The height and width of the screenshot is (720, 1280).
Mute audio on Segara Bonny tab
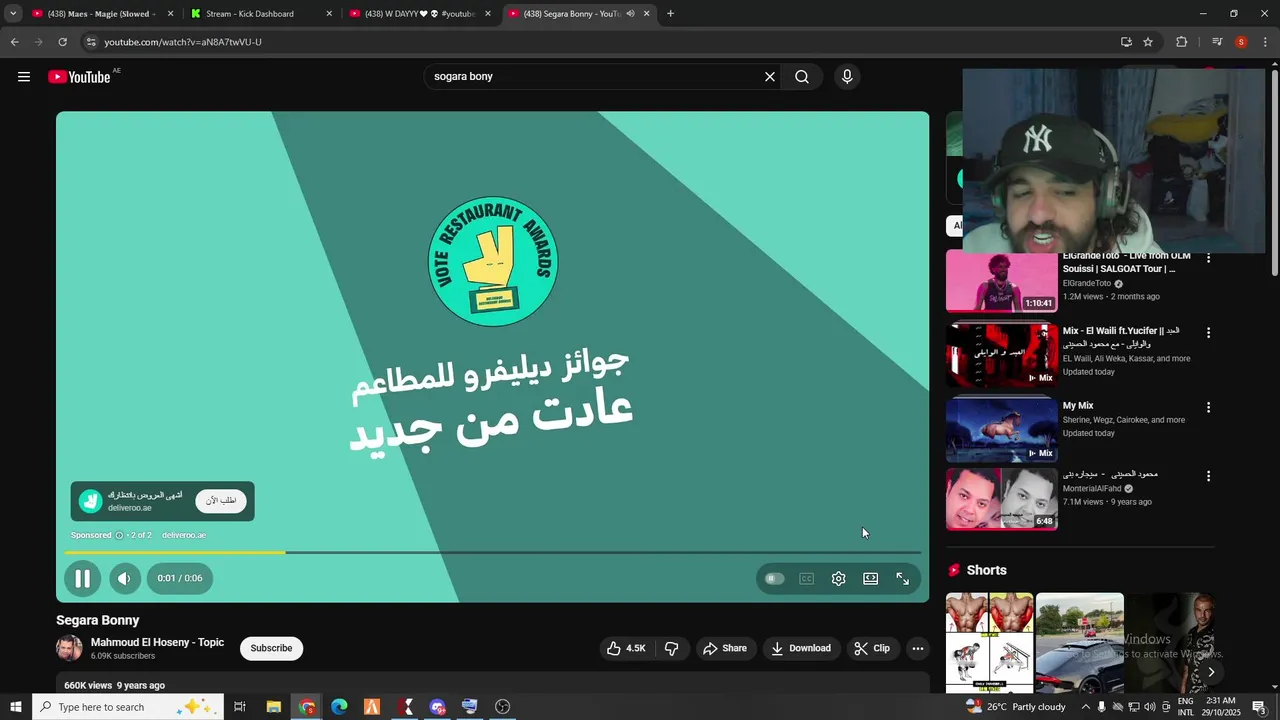pos(630,14)
